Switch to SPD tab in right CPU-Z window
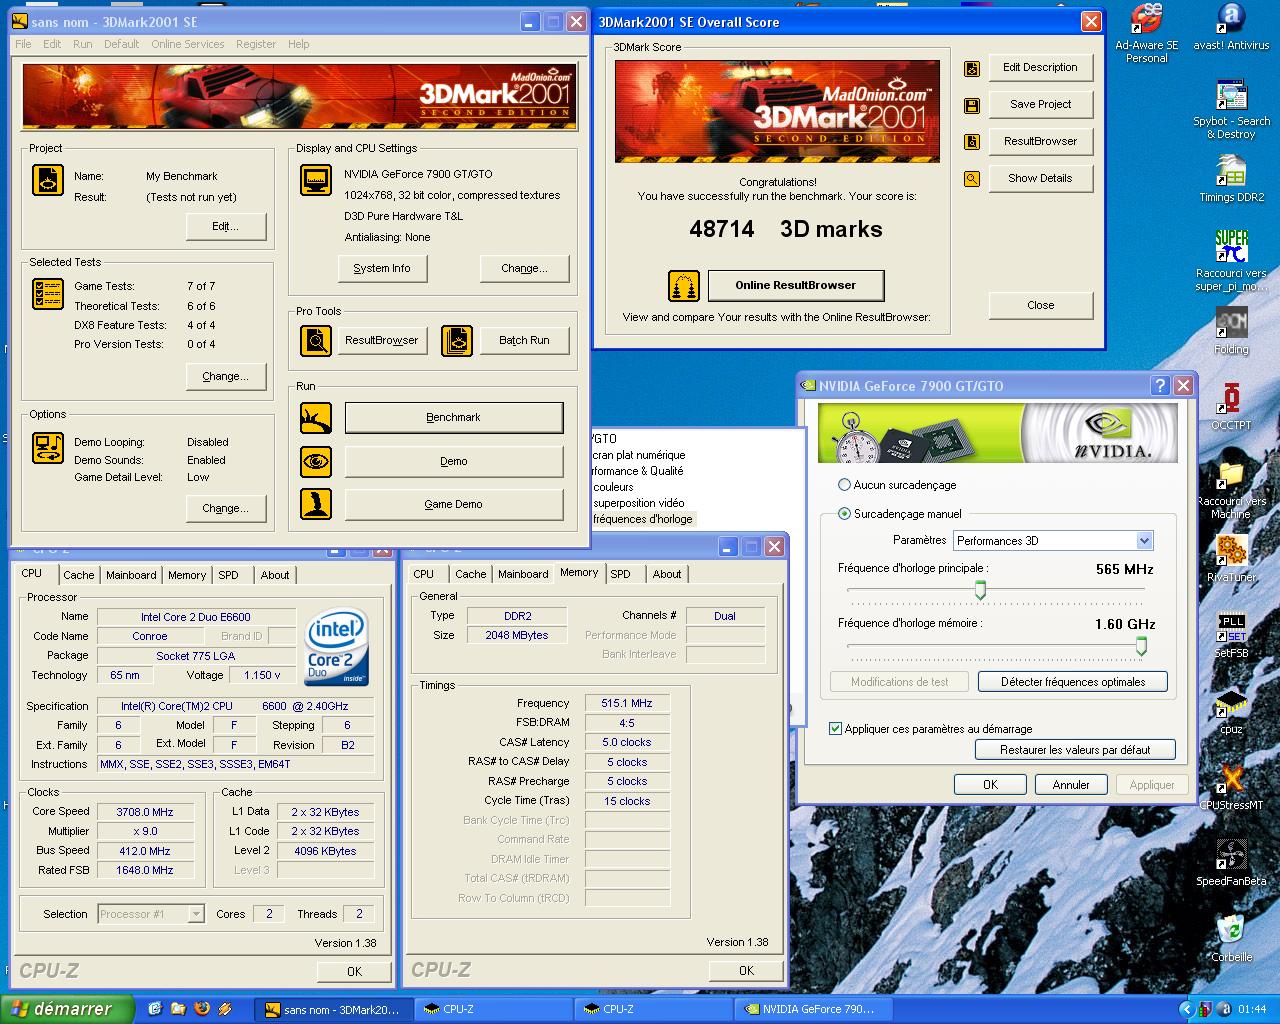 pos(621,574)
